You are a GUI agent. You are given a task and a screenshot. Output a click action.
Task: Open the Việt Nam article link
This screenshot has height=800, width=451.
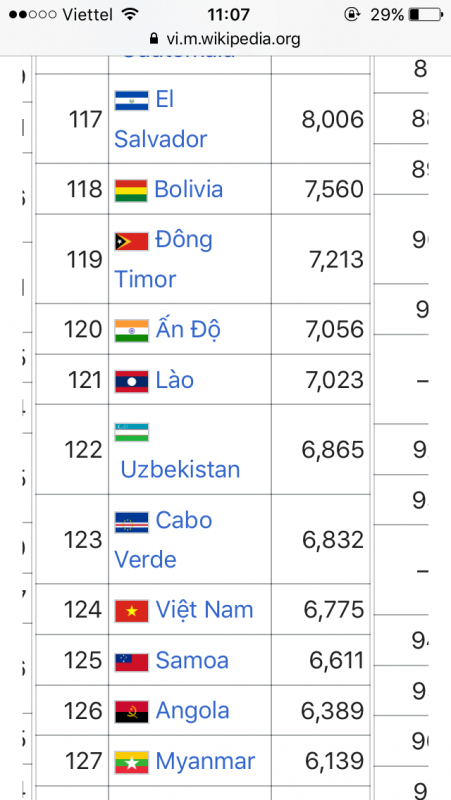coord(204,609)
